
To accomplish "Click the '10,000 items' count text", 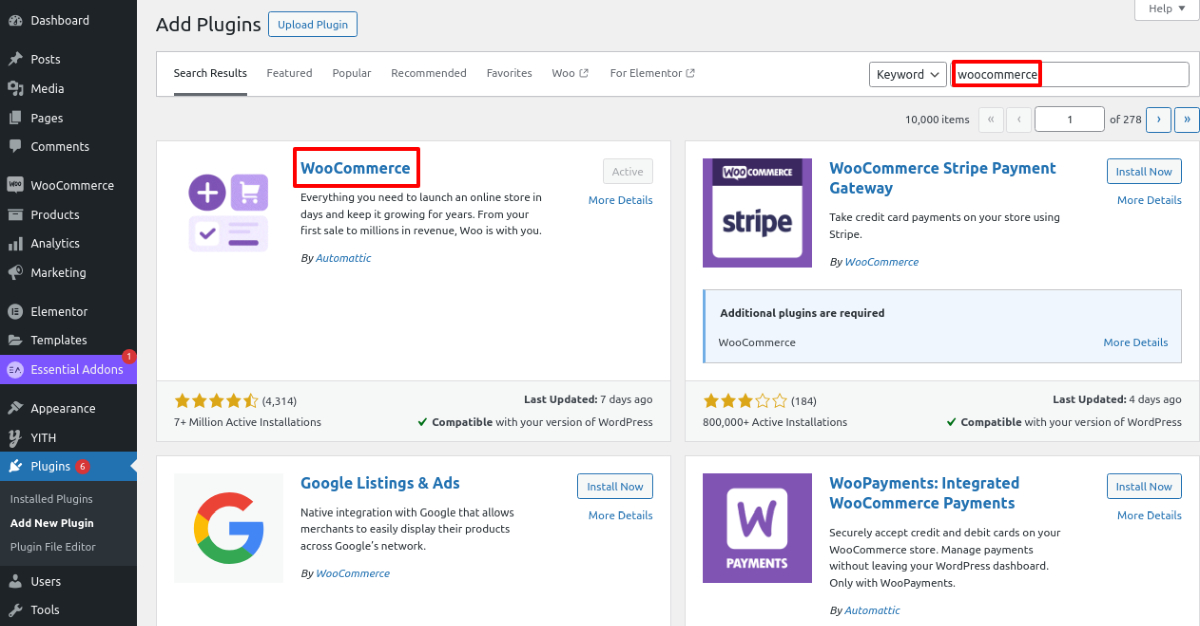I will click(x=937, y=119).
